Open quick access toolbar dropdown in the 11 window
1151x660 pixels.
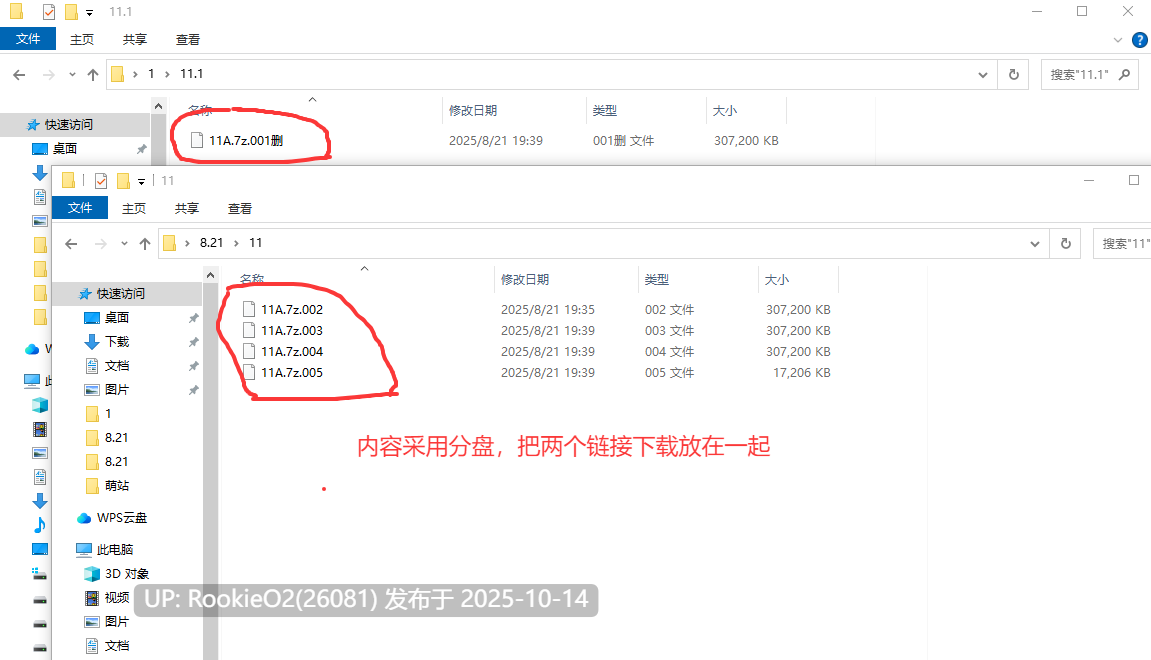tap(142, 181)
